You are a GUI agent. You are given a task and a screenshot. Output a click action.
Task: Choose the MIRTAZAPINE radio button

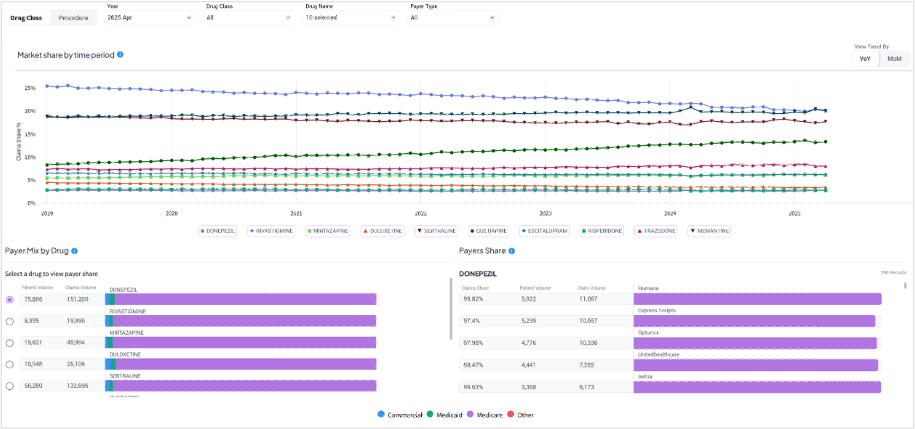[x=10, y=343]
